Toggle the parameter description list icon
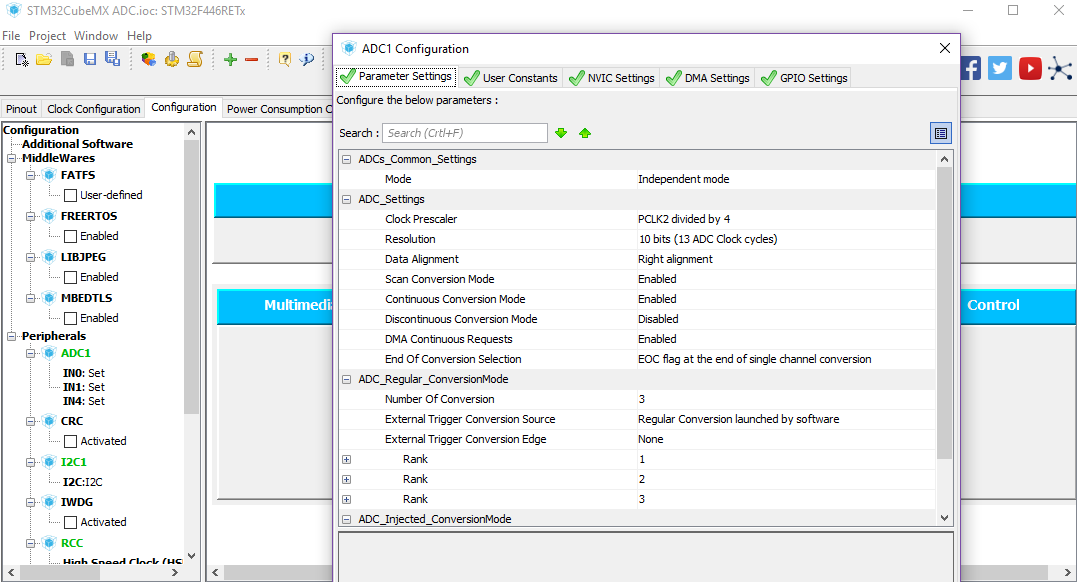 [941, 133]
